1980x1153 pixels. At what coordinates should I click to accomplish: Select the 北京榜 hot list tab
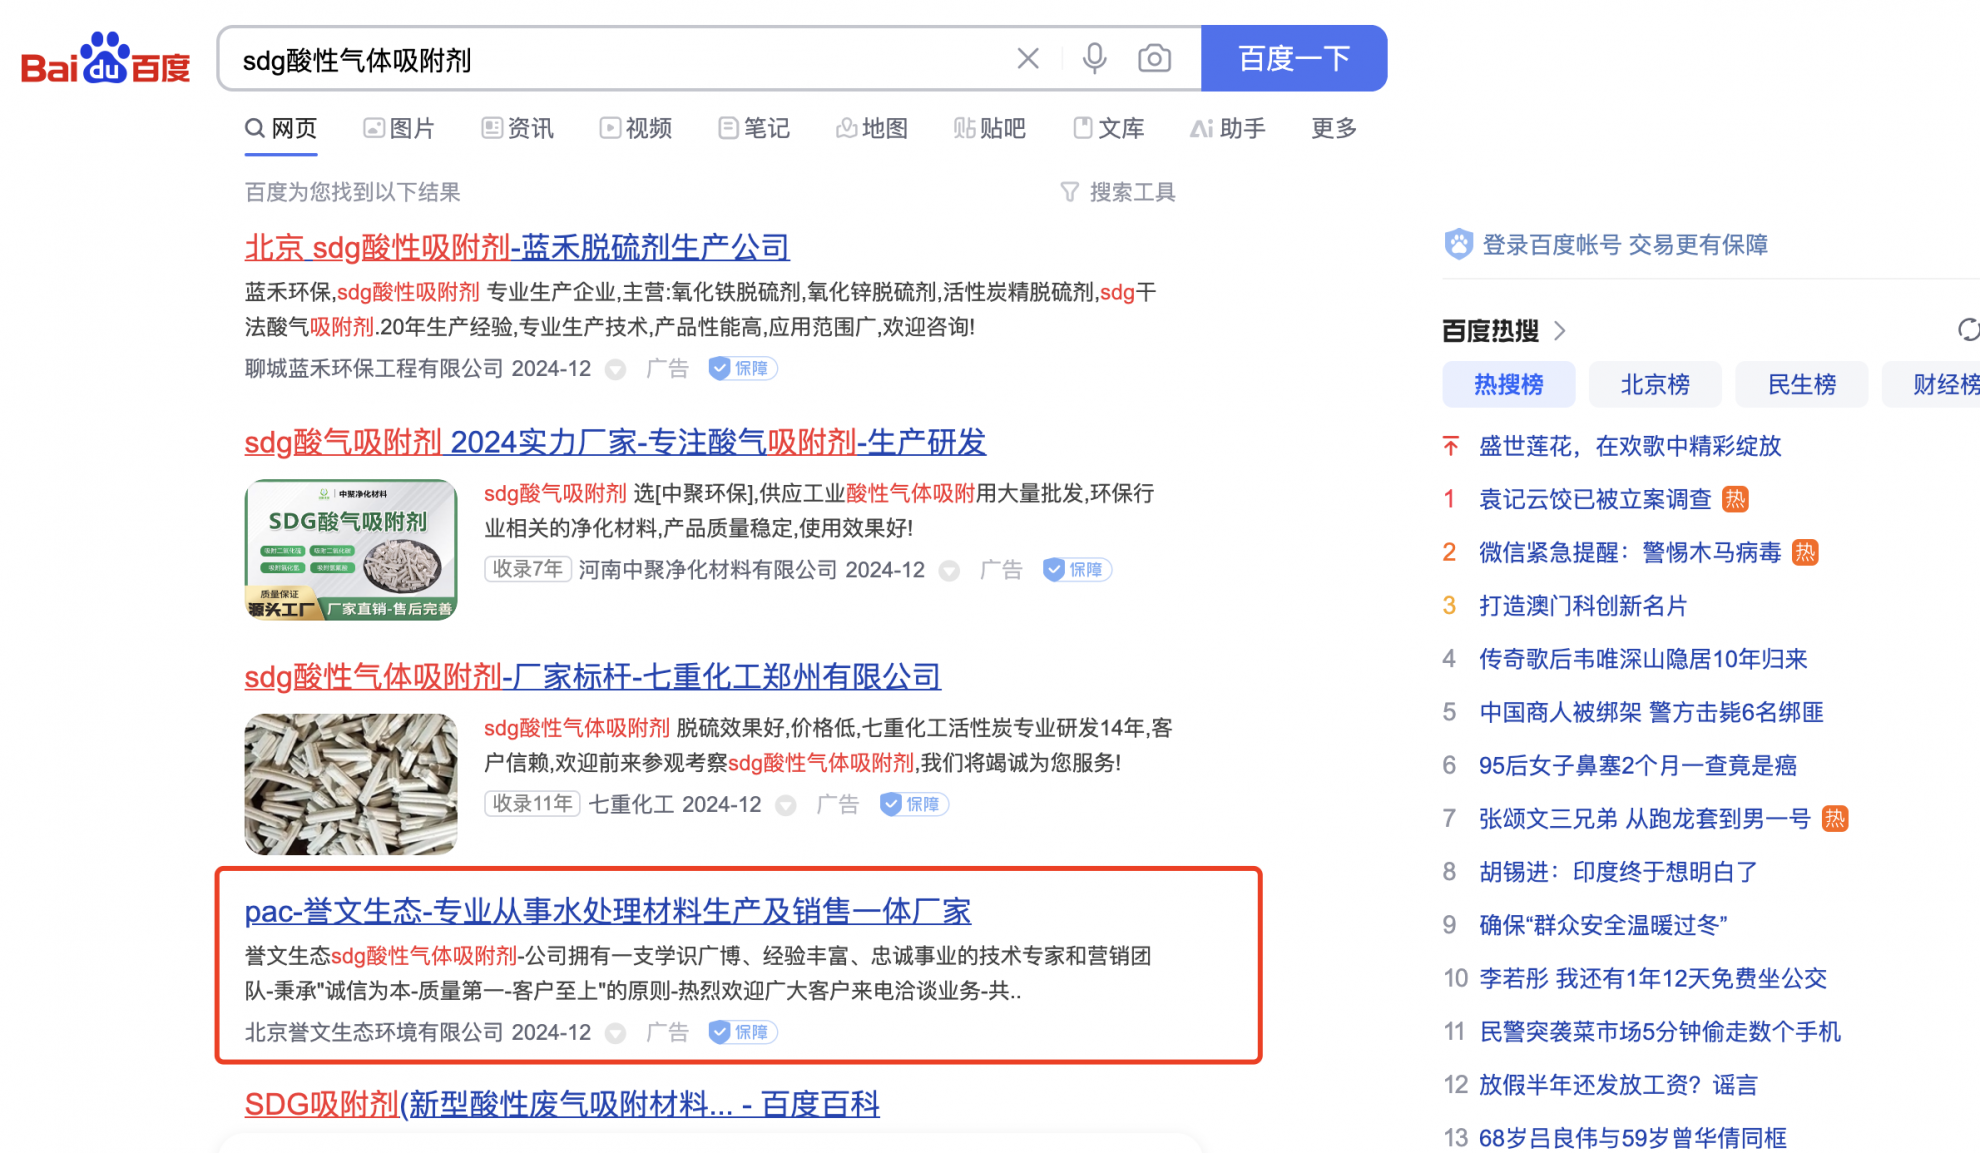click(x=1654, y=384)
